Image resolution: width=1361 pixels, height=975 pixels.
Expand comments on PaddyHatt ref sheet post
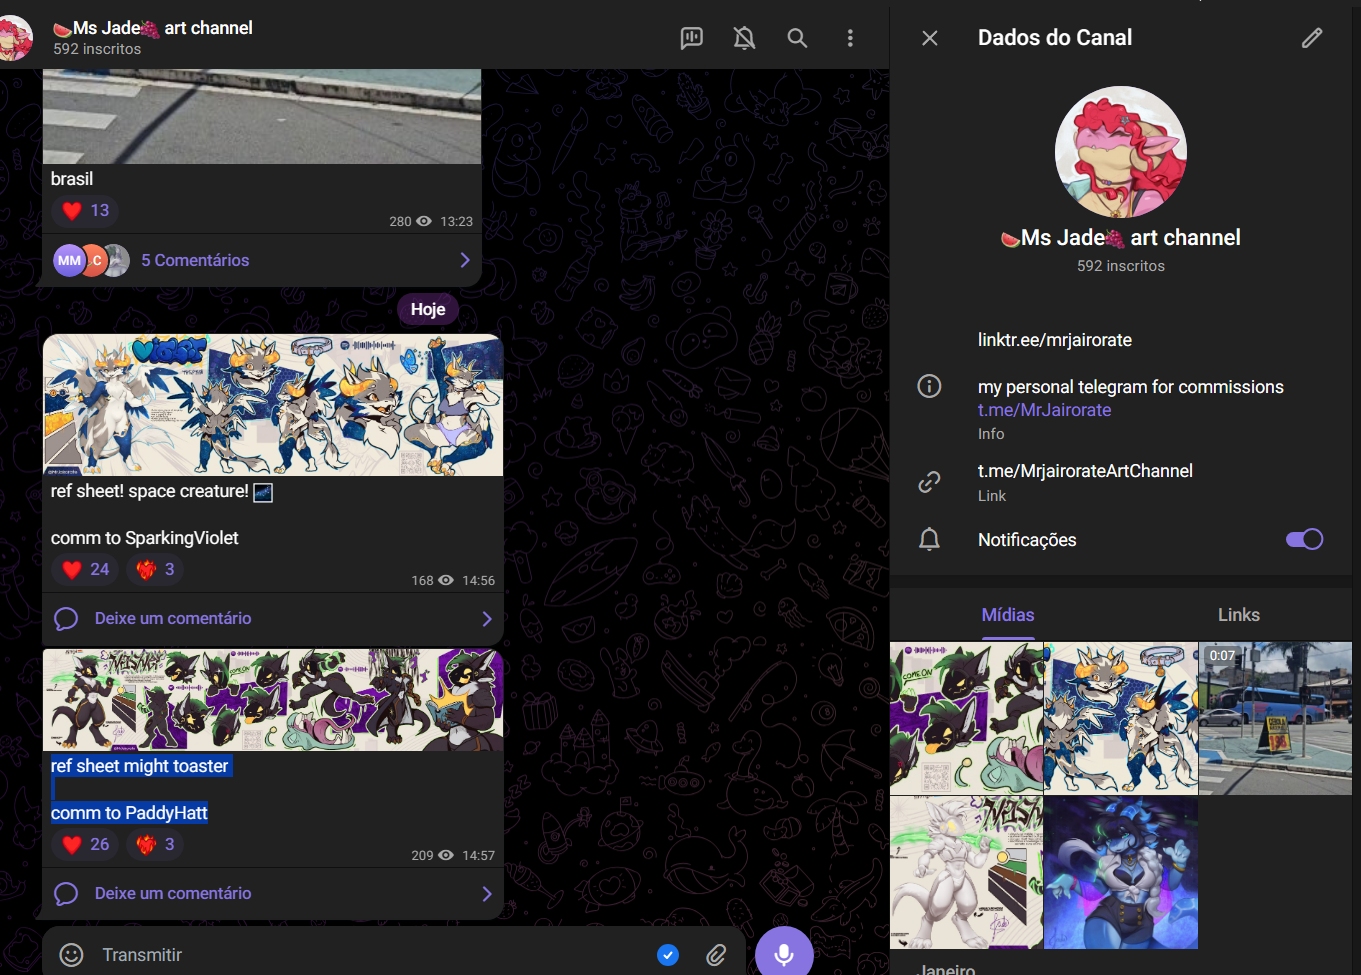pyautogui.click(x=272, y=894)
